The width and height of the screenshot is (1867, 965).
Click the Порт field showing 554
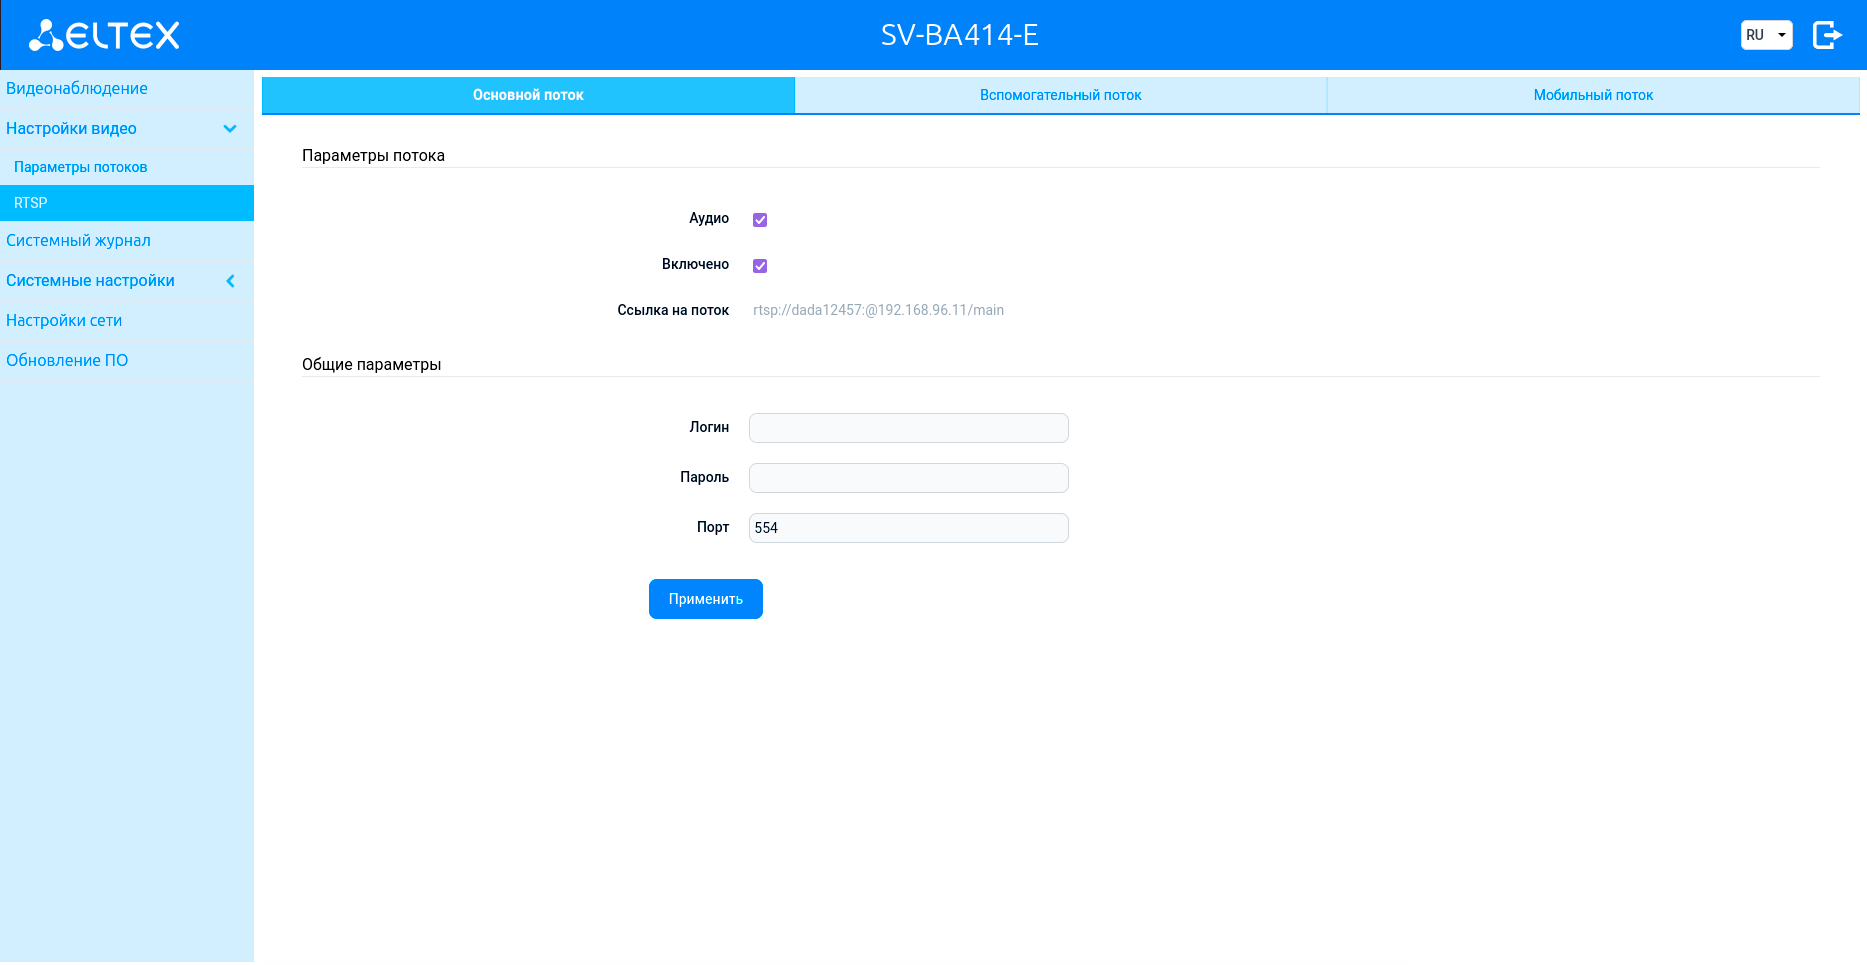[909, 528]
